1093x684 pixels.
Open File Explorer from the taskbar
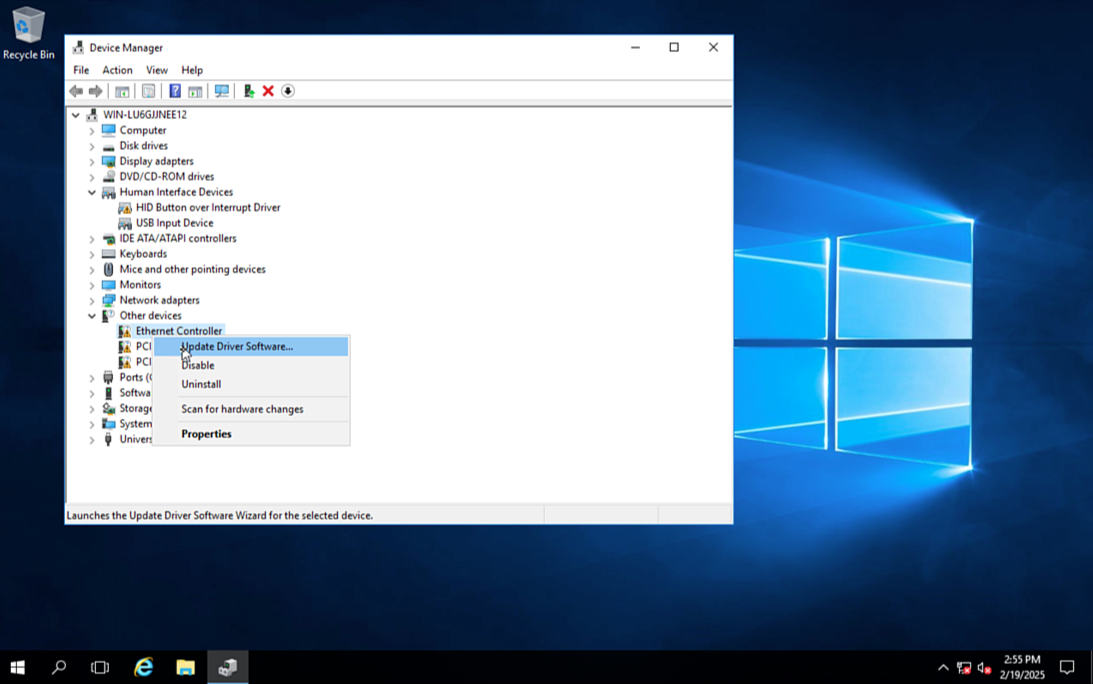[185, 667]
